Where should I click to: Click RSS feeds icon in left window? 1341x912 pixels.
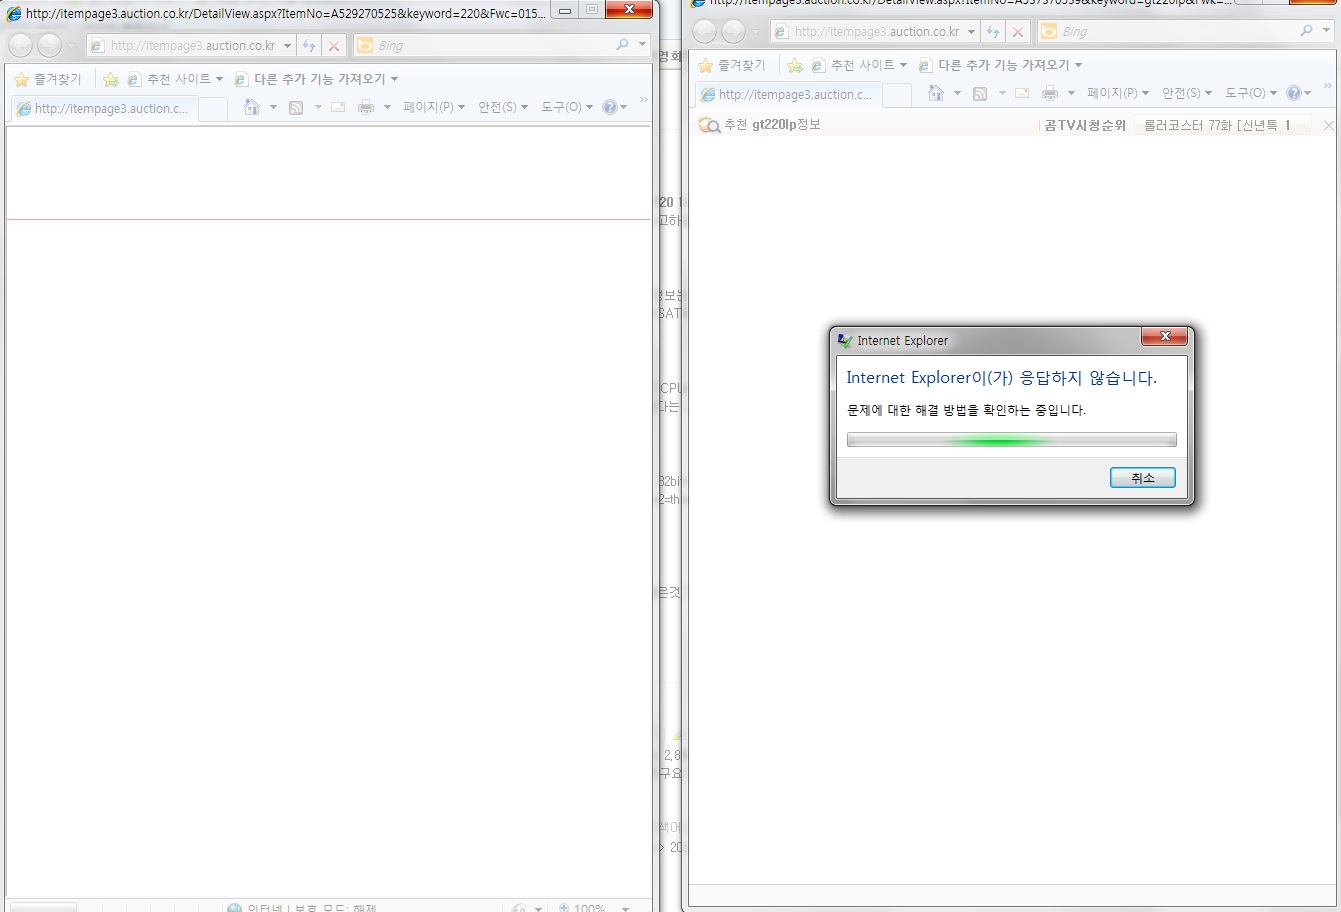coord(296,107)
